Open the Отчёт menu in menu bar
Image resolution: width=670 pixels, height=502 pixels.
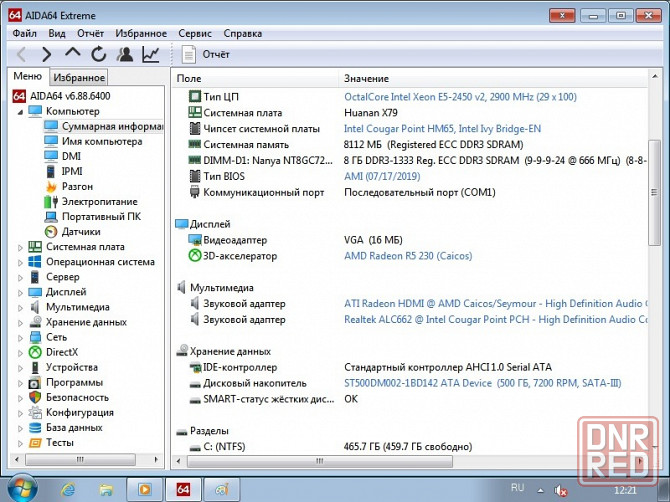click(x=91, y=33)
